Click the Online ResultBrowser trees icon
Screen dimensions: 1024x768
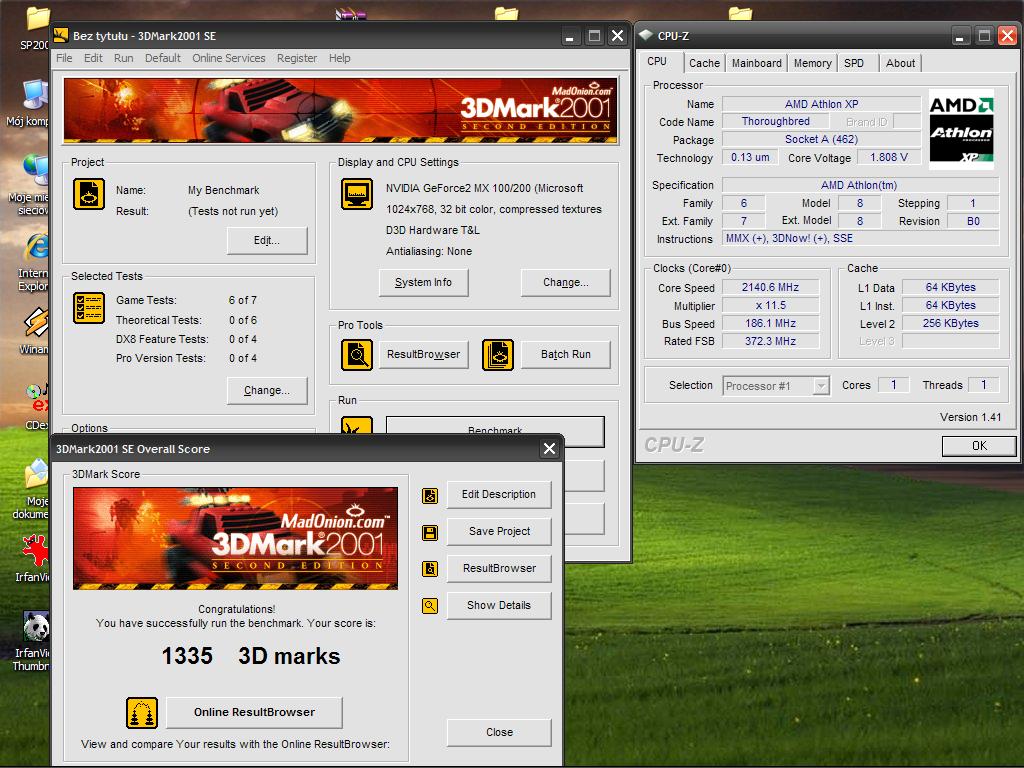142,712
